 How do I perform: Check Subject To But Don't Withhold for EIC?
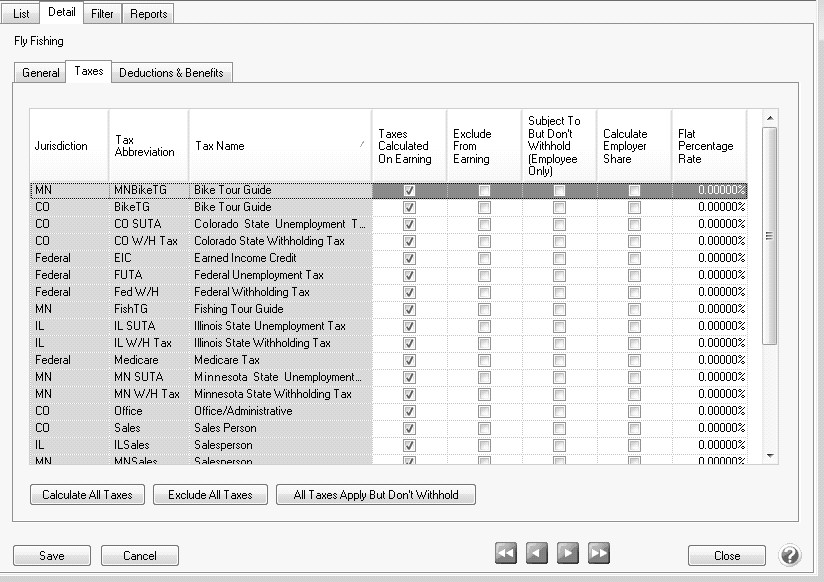pos(559,258)
